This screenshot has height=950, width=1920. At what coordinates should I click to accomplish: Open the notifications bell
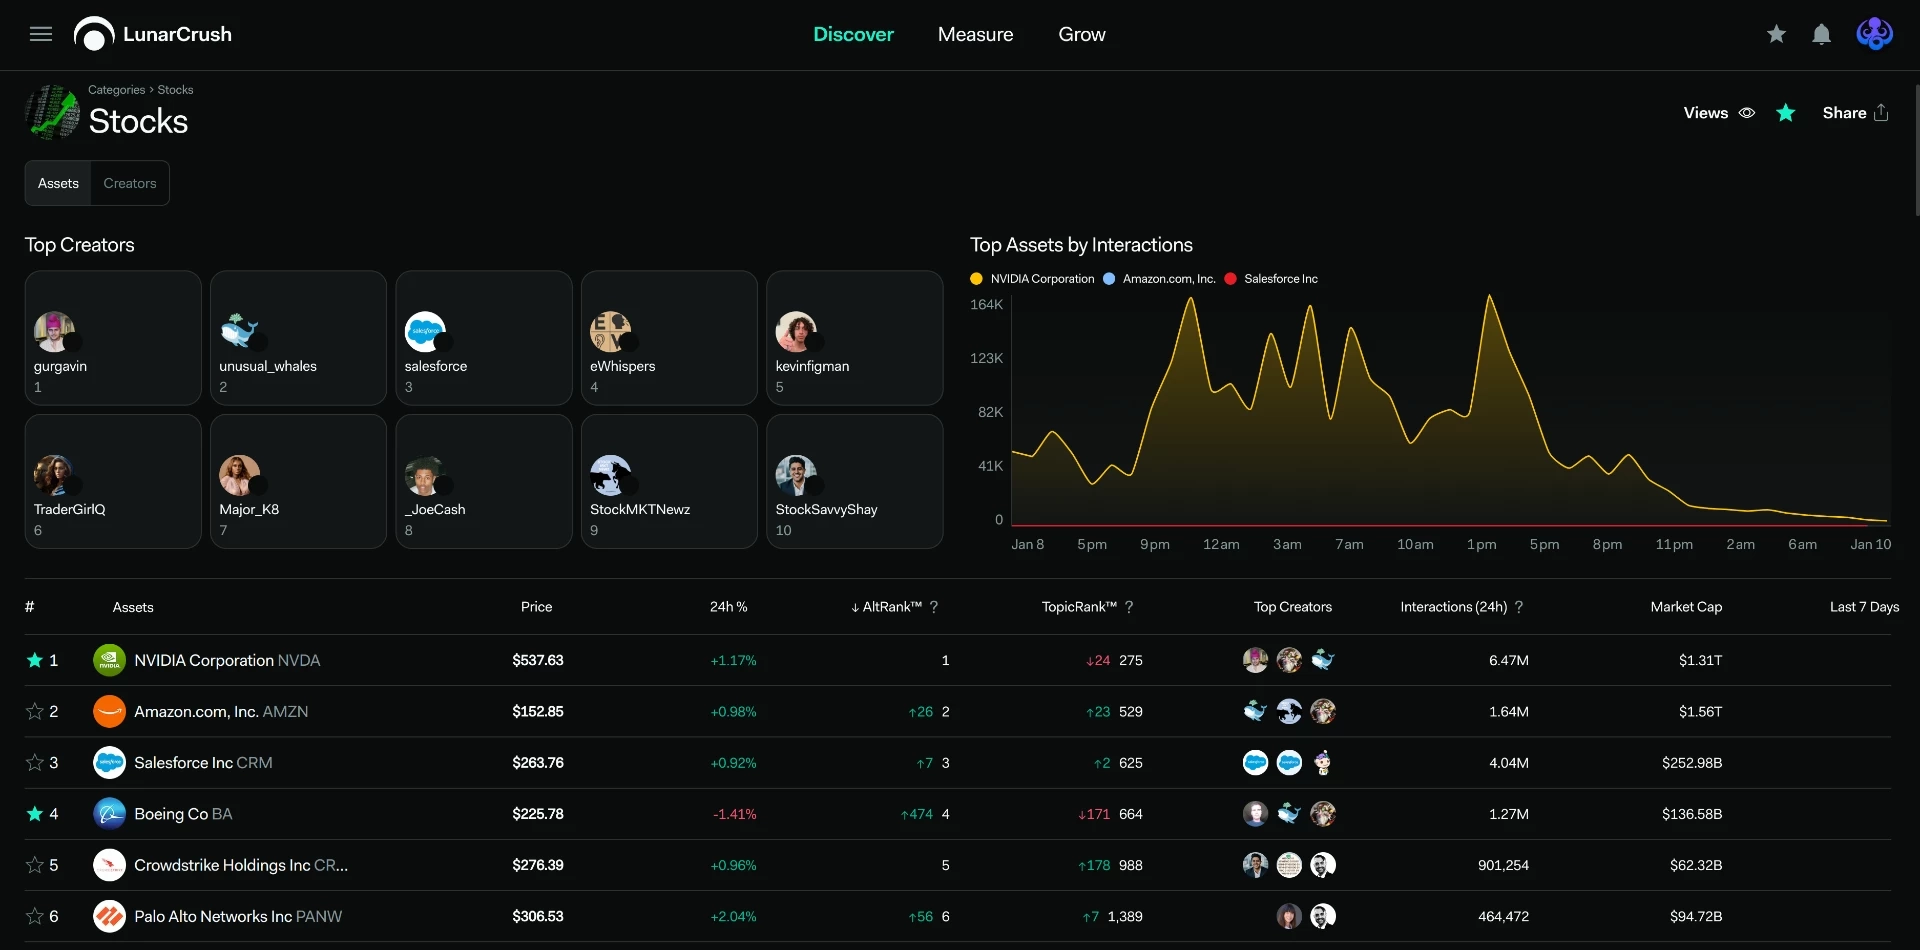1822,34
